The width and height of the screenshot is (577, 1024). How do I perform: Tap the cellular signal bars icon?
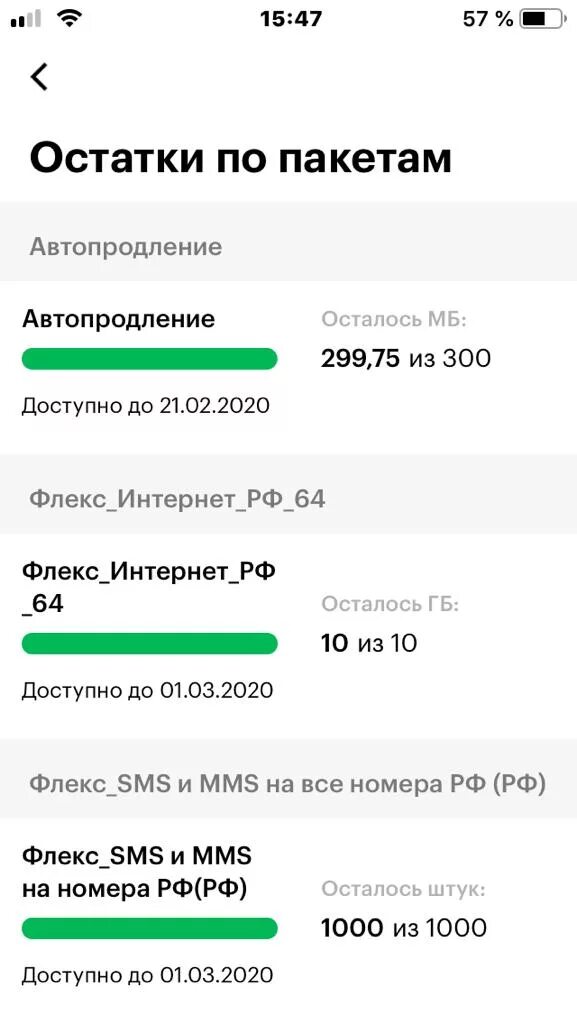click(26, 19)
